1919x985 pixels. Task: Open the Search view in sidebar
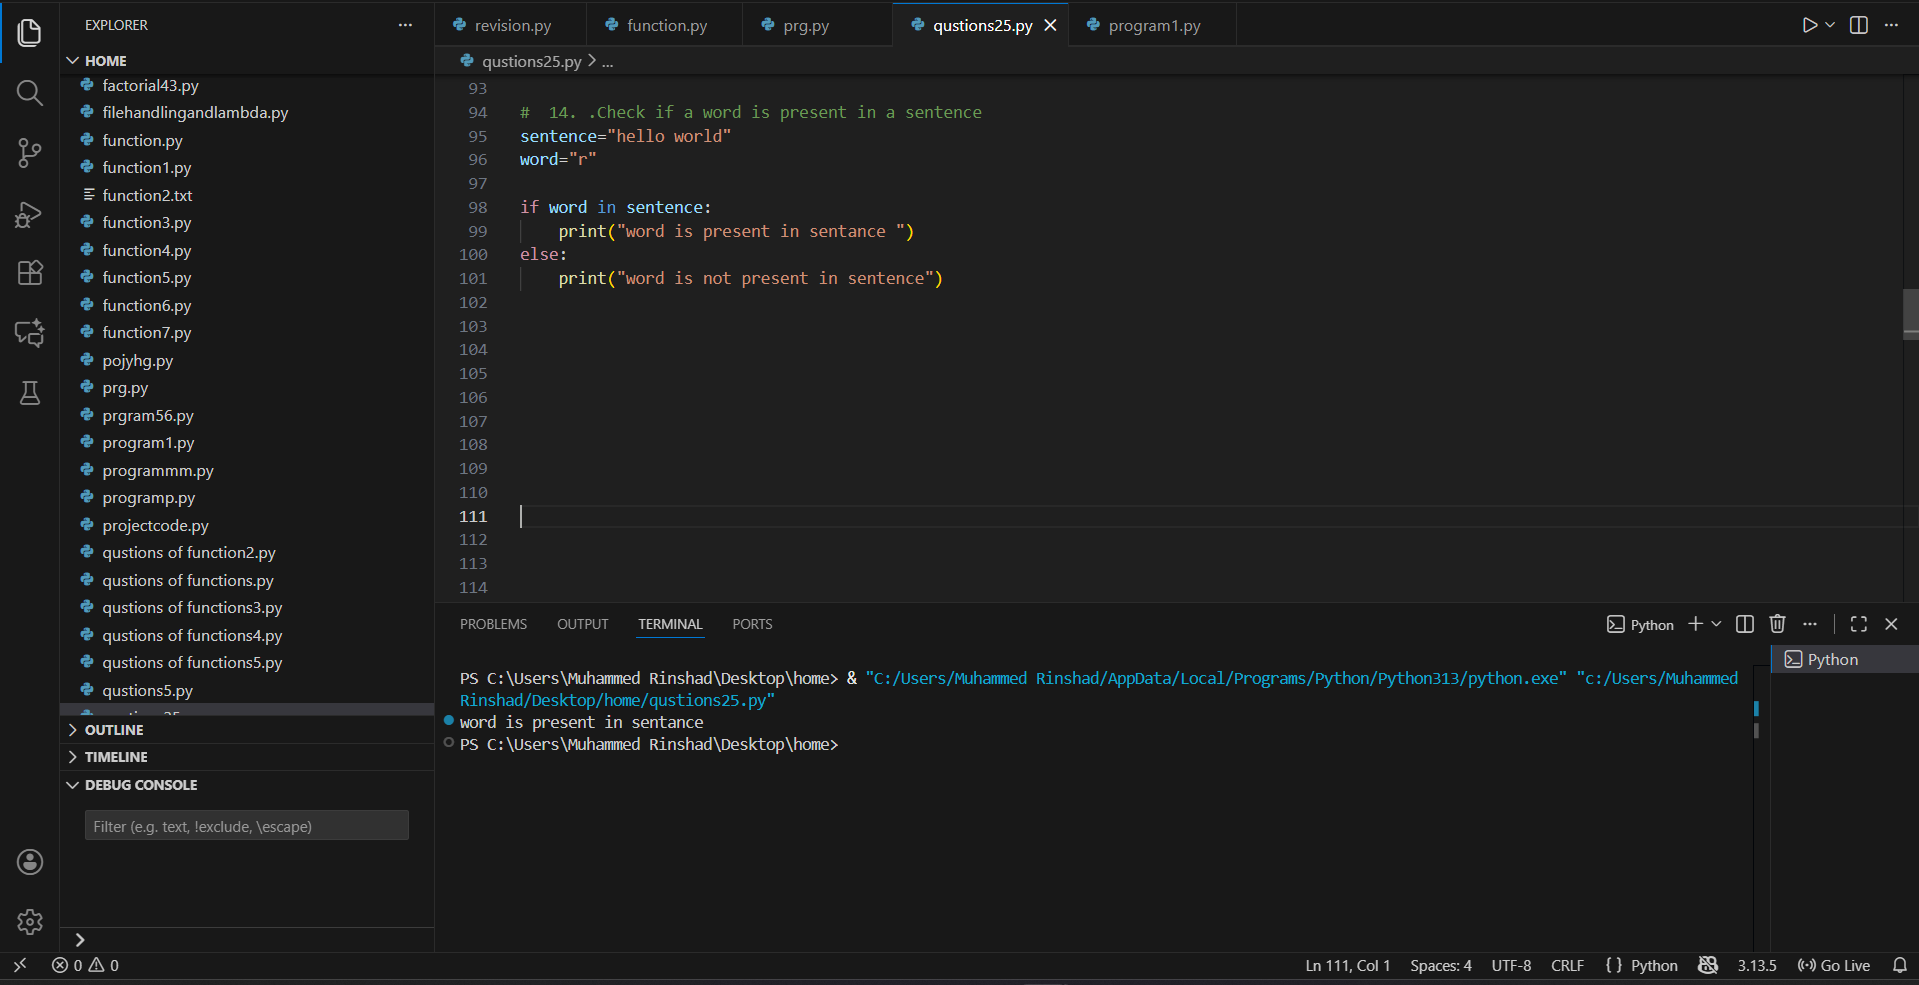(29, 93)
